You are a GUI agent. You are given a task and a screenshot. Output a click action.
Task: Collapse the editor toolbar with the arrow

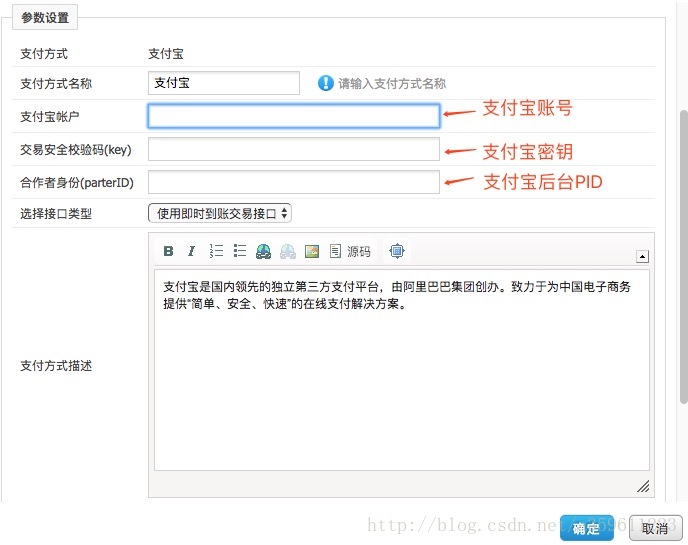click(x=642, y=256)
